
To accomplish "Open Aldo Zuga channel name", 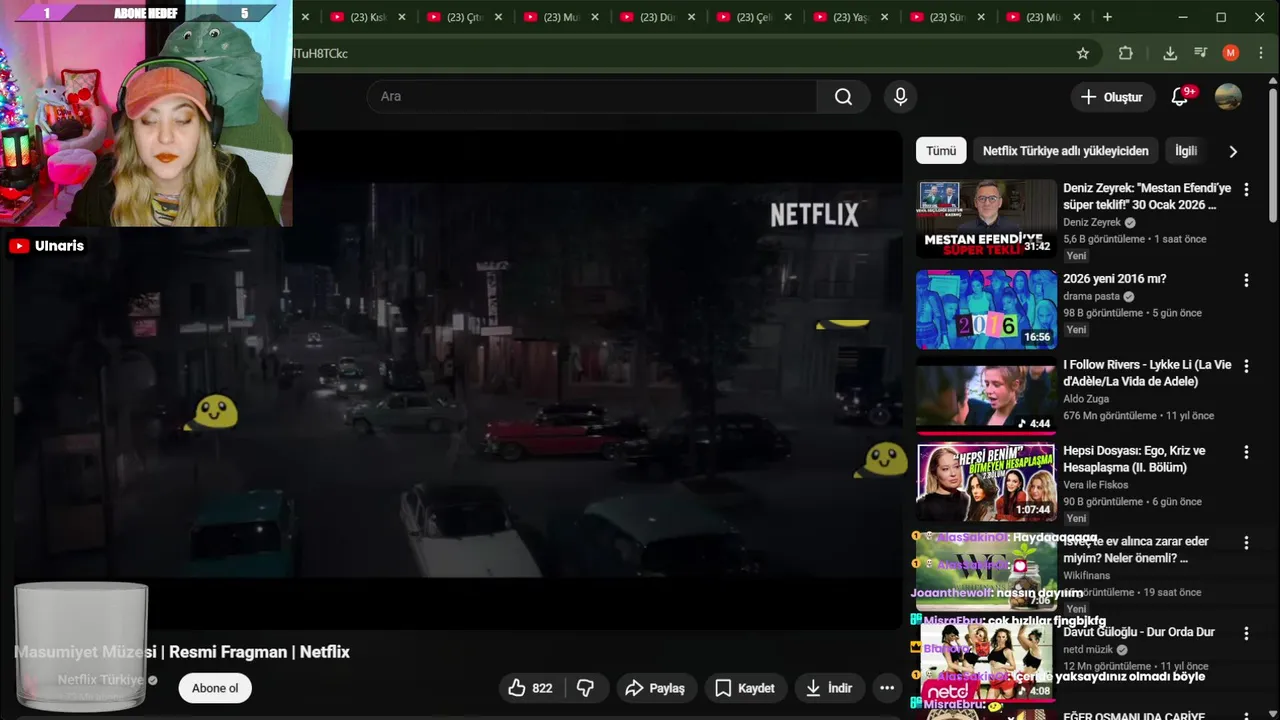I will pyautogui.click(x=1086, y=399).
